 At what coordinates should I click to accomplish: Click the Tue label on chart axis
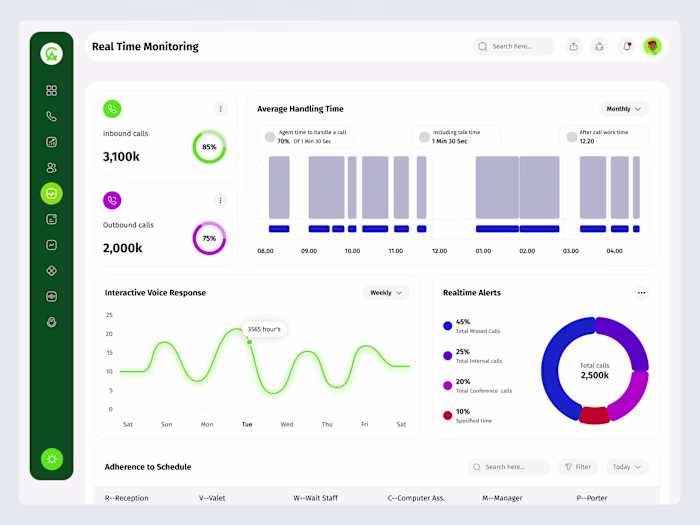(247, 425)
